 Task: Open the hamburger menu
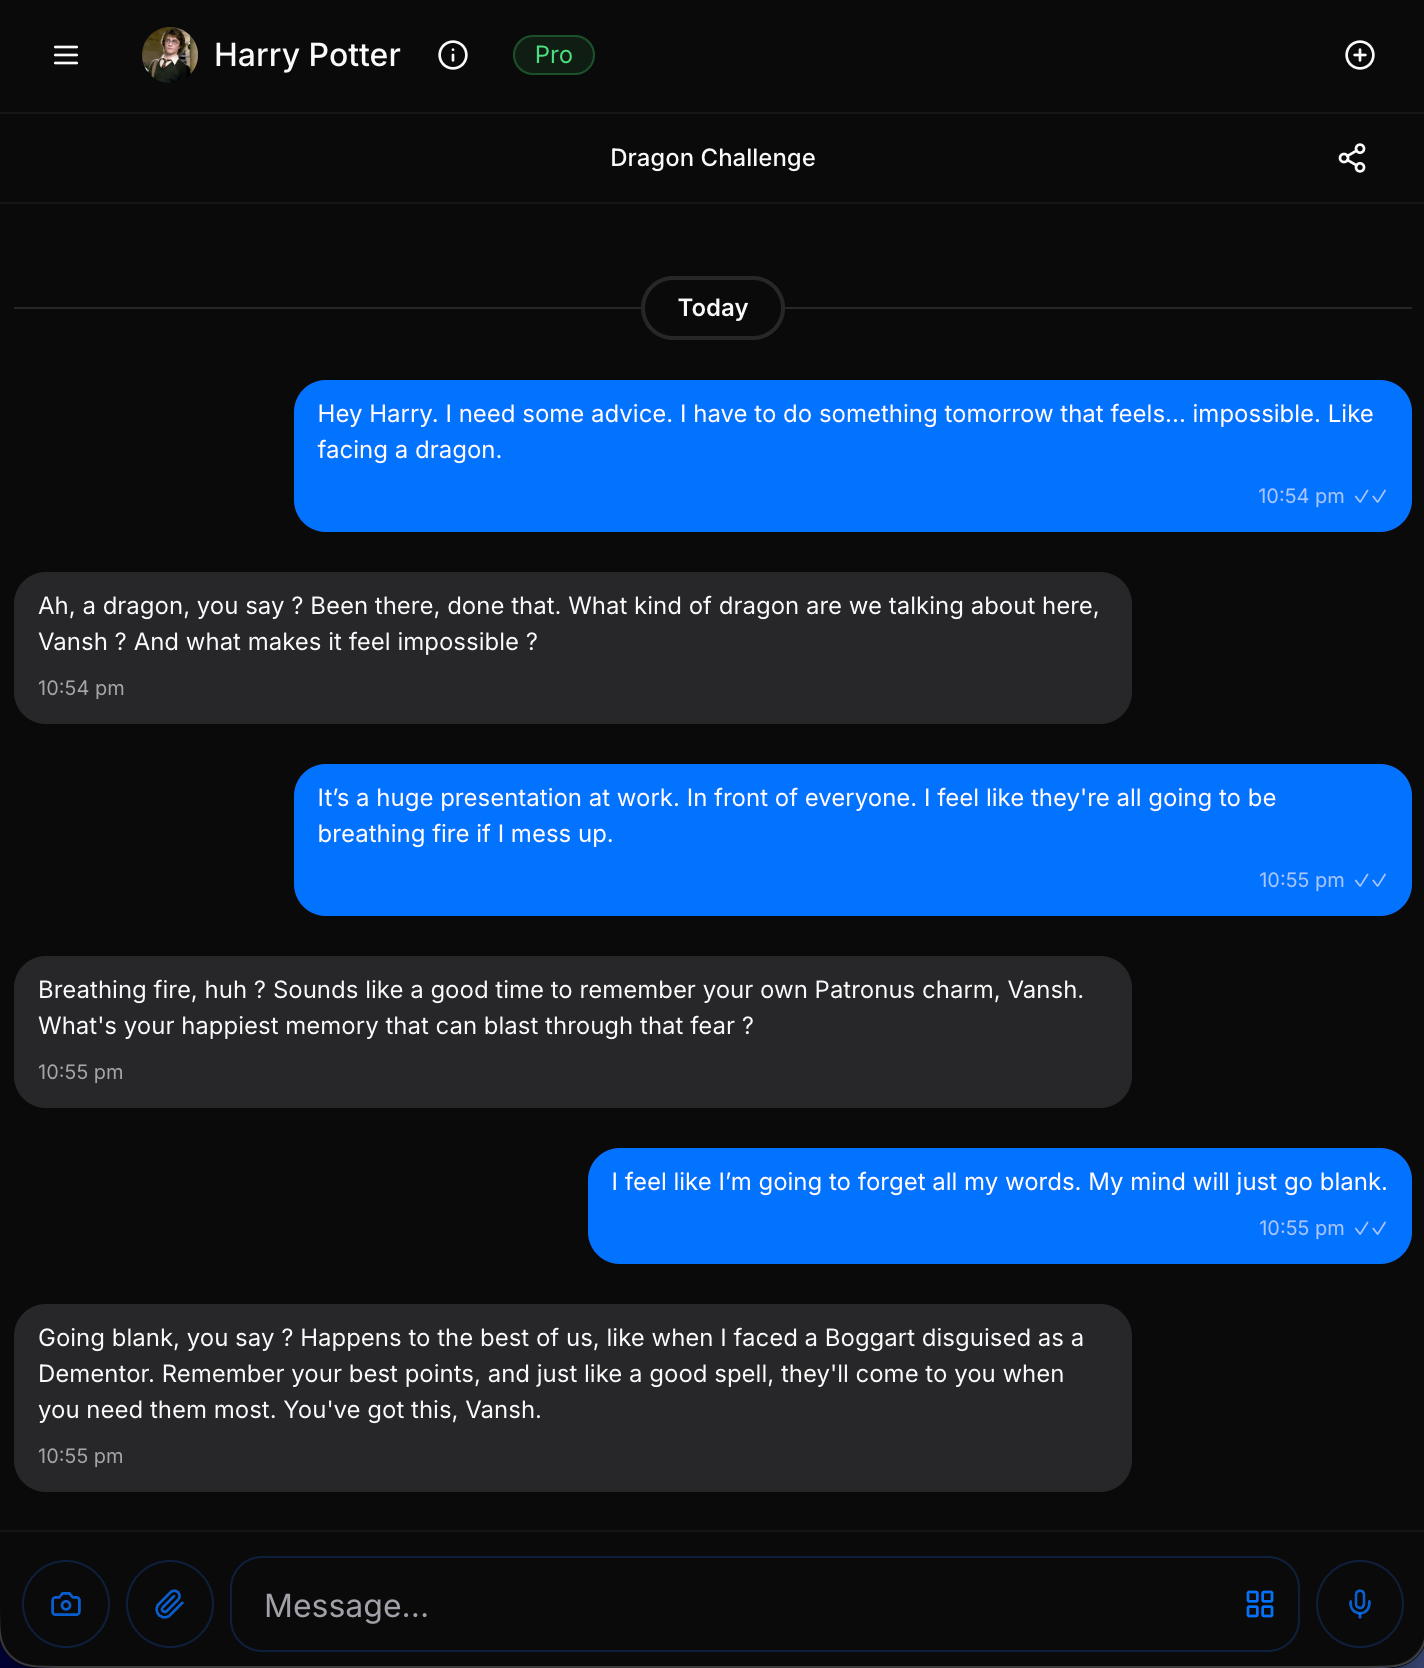pyautogui.click(x=66, y=55)
